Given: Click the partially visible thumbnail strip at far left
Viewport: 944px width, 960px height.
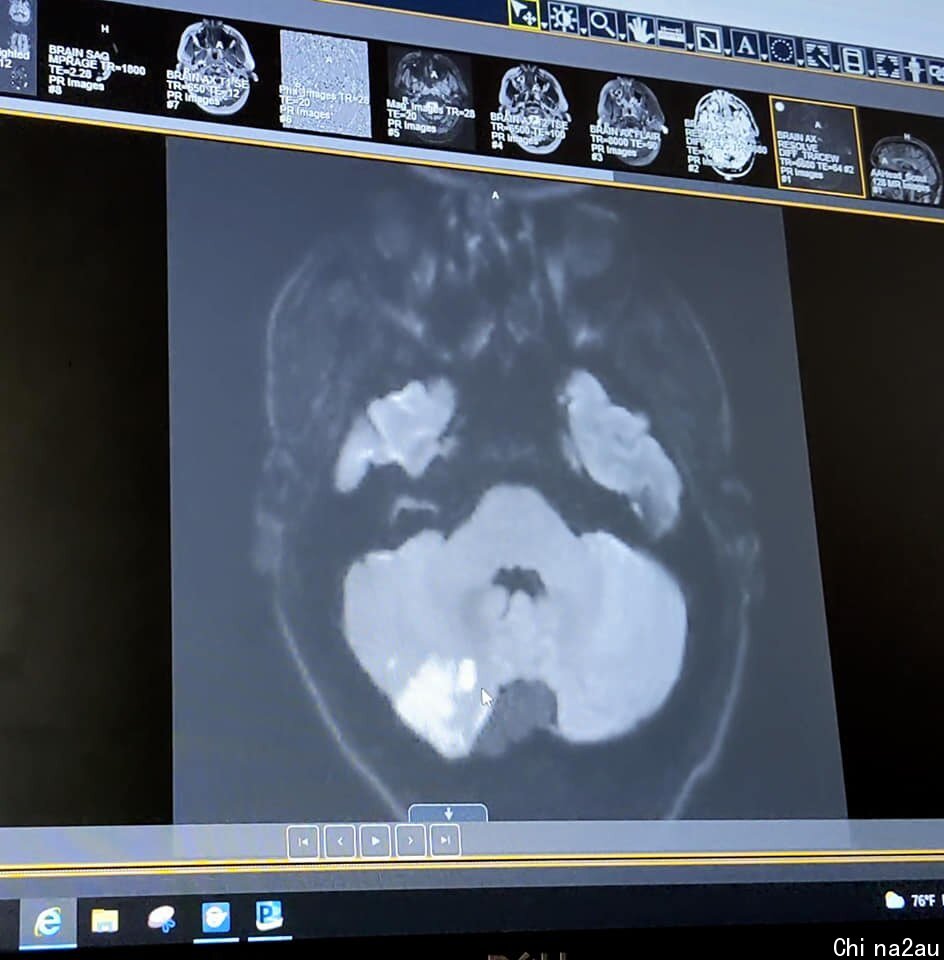Looking at the screenshot, I should click(18, 49).
